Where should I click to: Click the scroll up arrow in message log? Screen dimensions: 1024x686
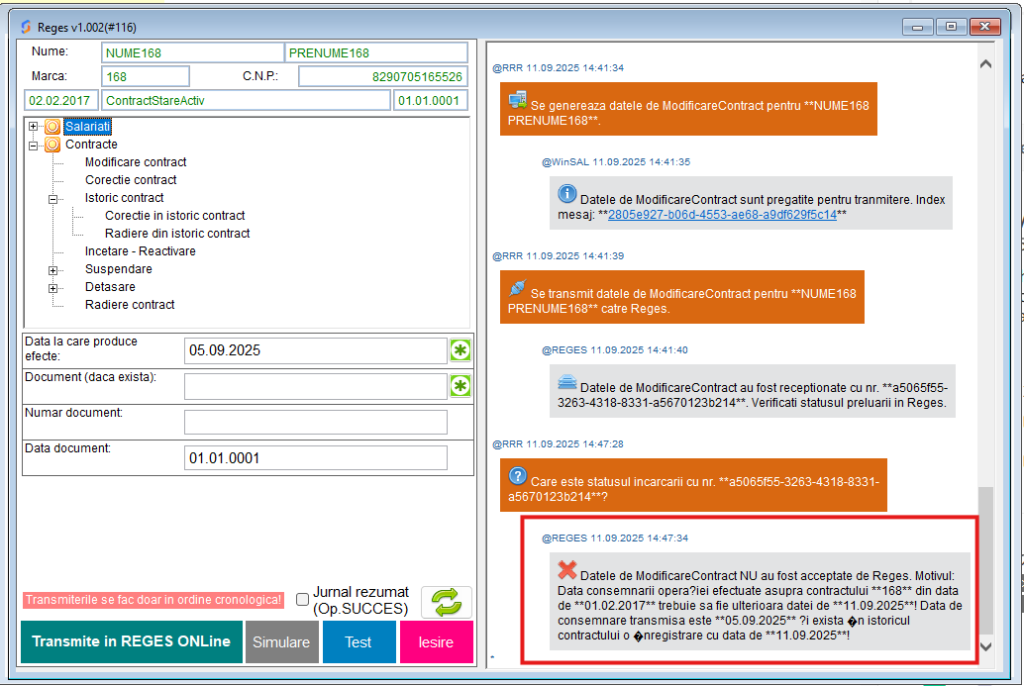(x=986, y=64)
